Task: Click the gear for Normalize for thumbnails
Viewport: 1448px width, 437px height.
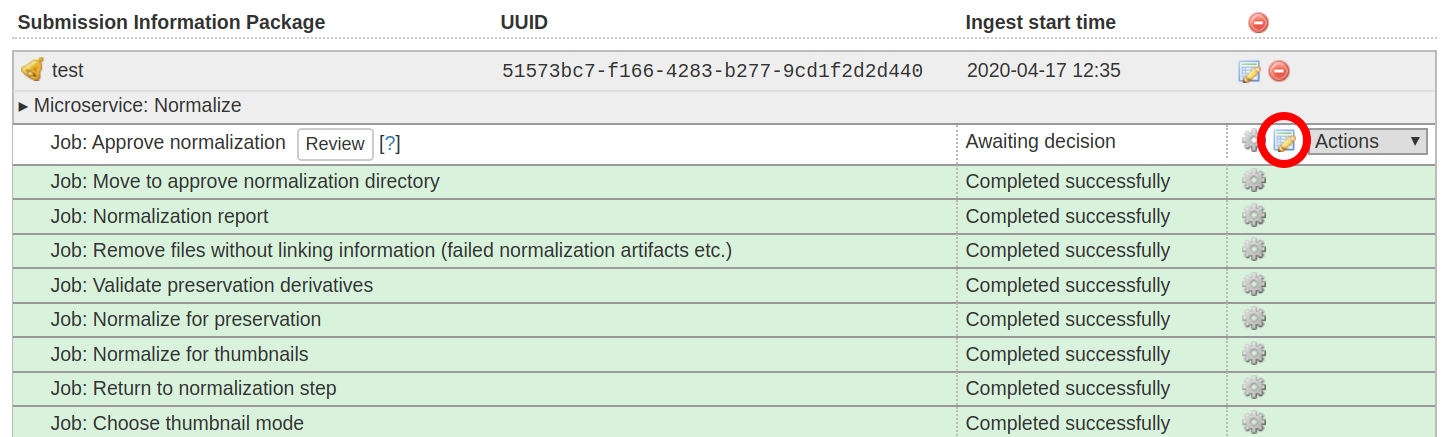Action: [x=1253, y=354]
